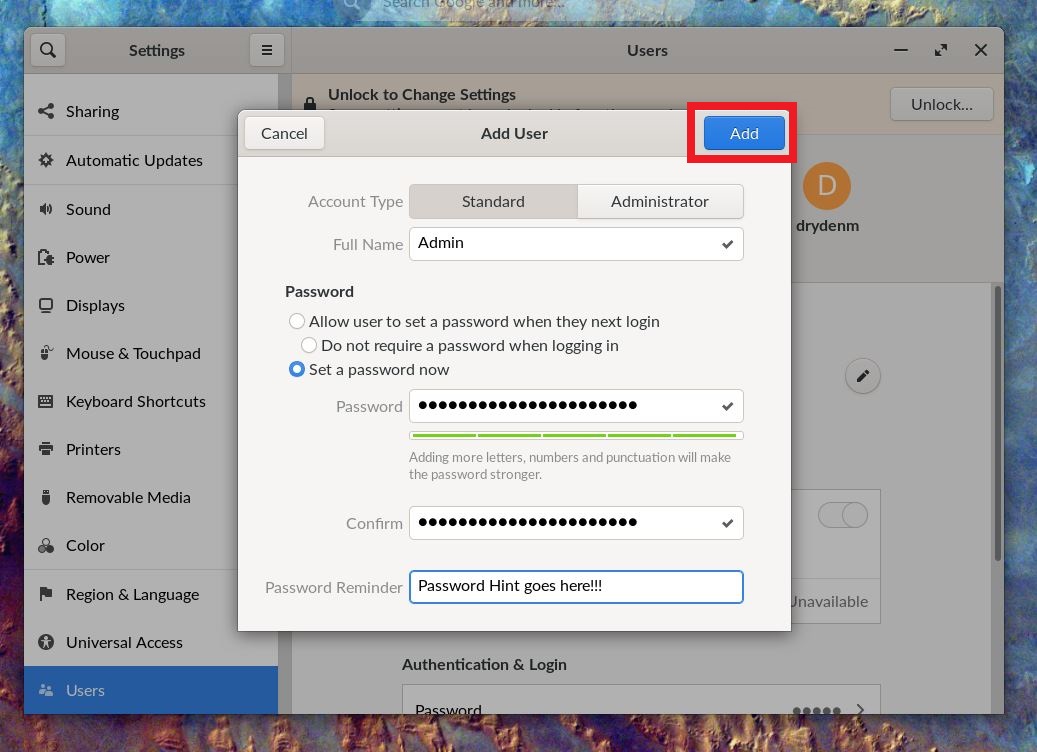Screen dimensions: 1037x752
Task: Click the Full Name input field
Action: 576,244
